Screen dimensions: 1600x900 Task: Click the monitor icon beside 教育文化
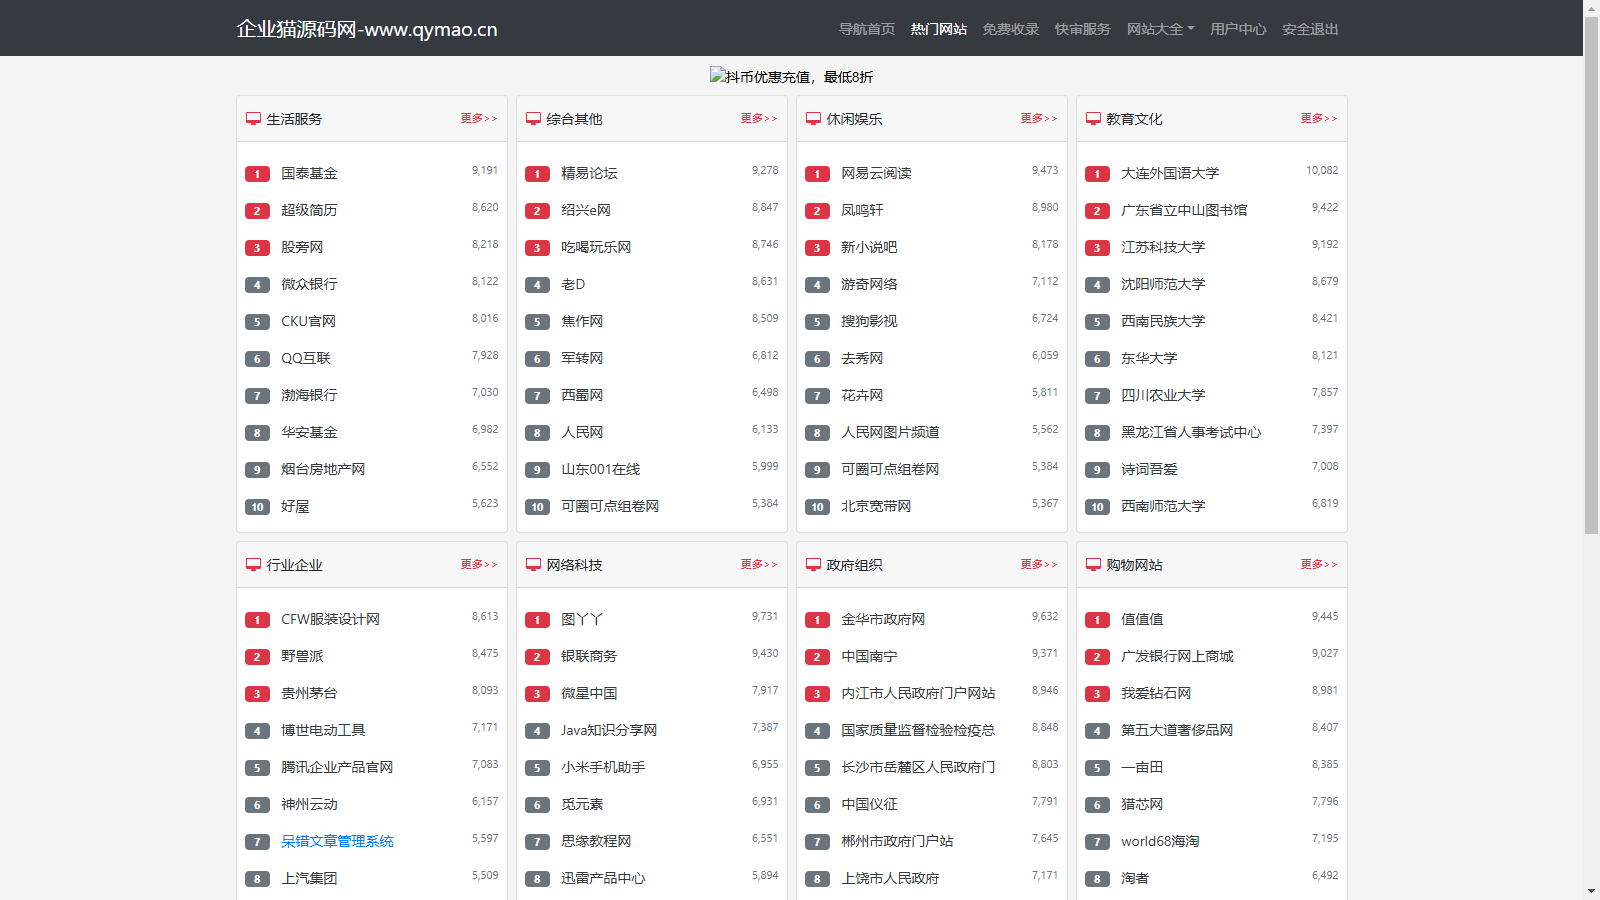point(1093,119)
